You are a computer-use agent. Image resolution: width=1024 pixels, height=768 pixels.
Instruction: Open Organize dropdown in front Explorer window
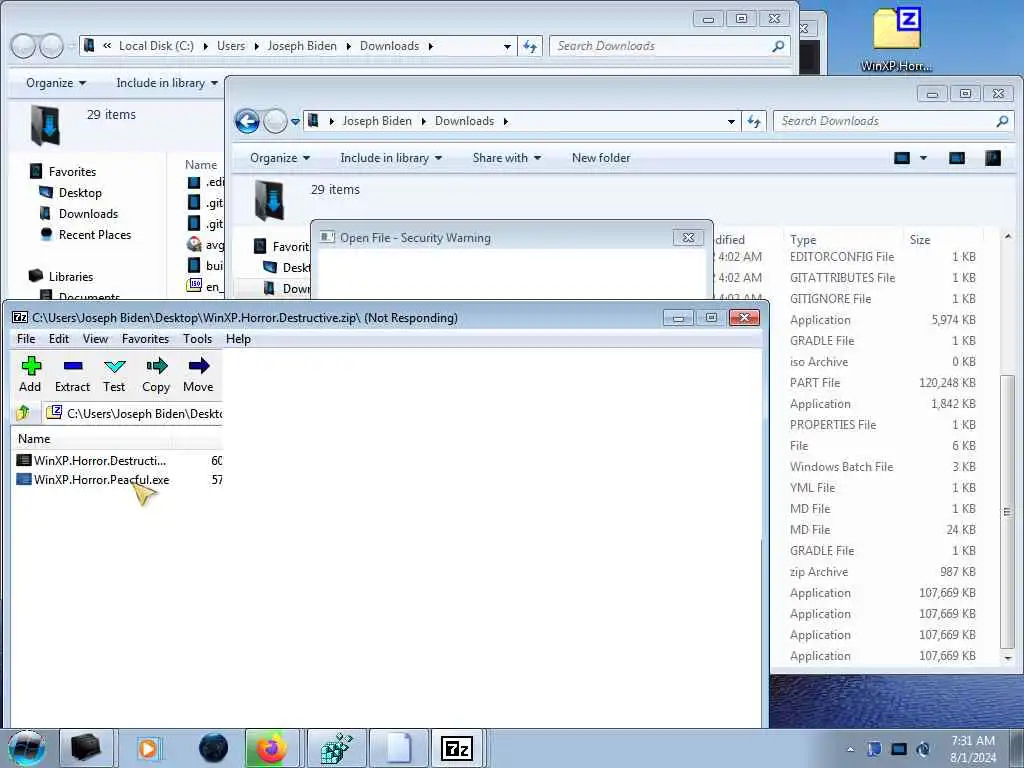click(280, 158)
